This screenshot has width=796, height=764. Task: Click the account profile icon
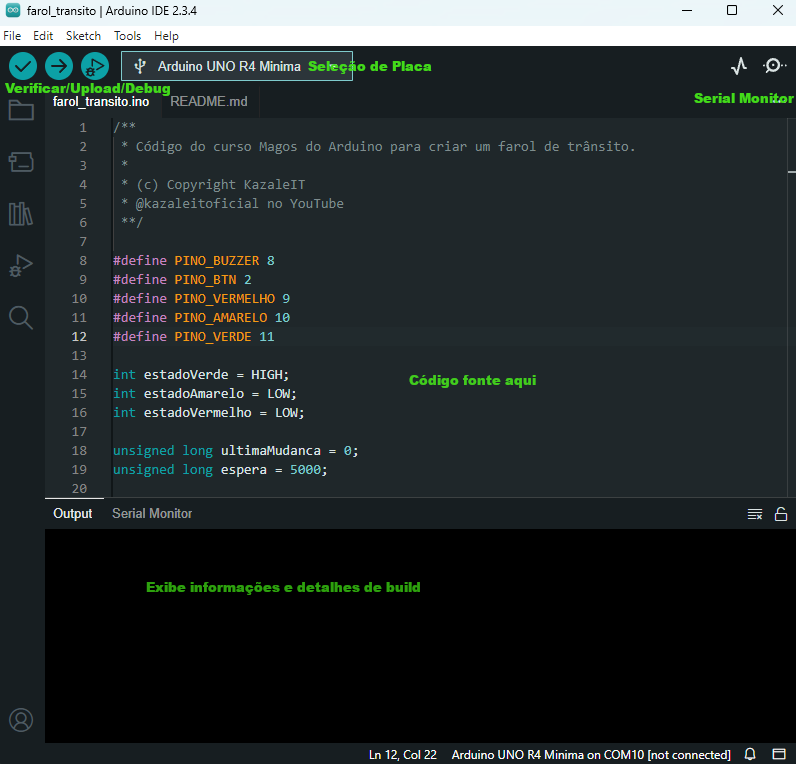coord(21,720)
